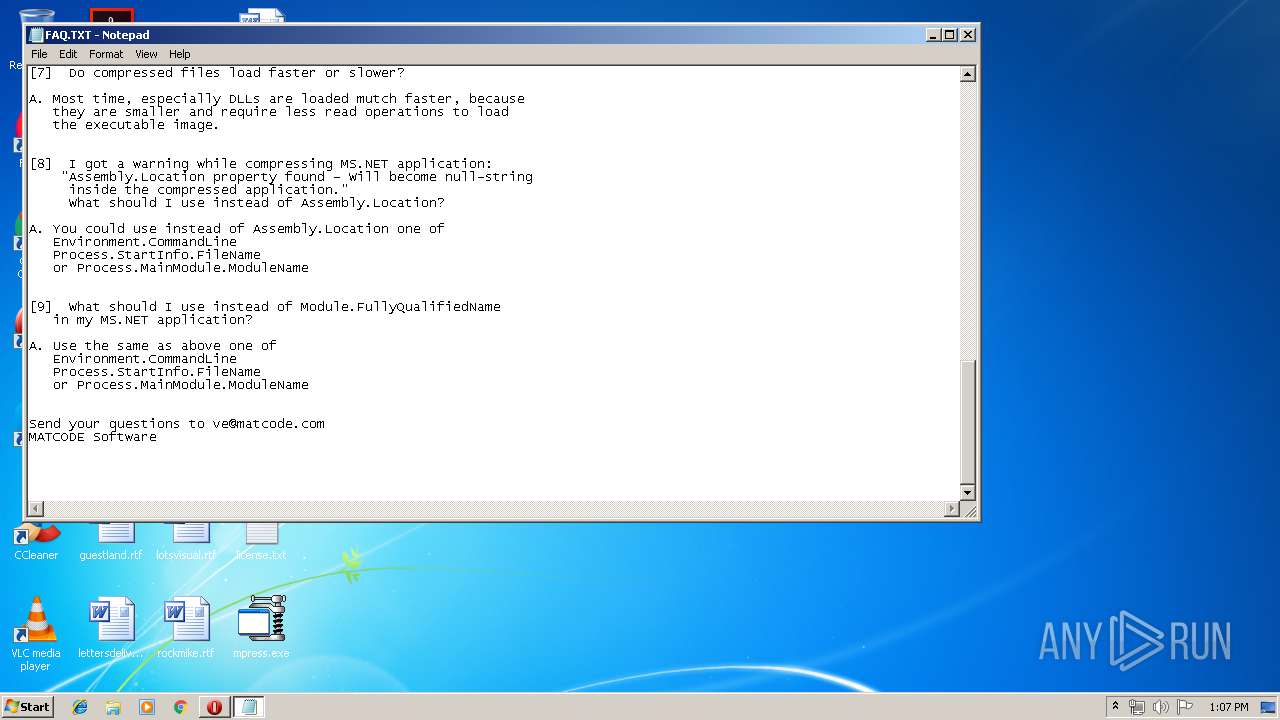Select the CCleaner desktop shortcut

[x=36, y=541]
